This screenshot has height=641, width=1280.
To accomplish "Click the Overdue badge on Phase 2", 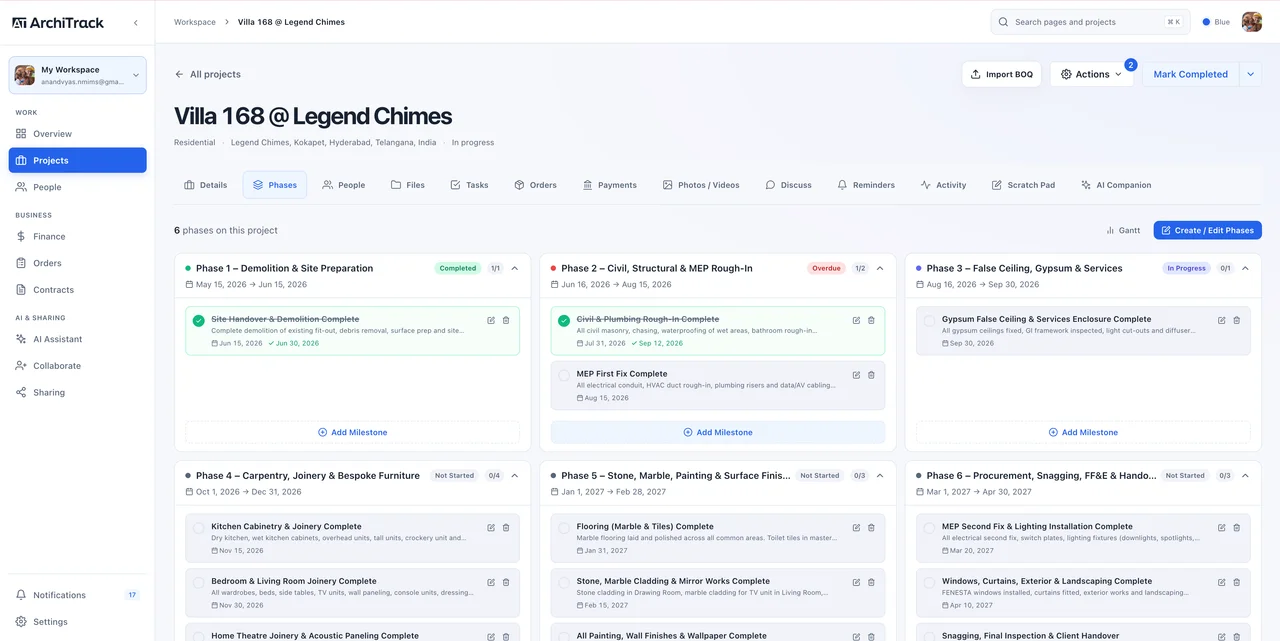I will tap(826, 268).
